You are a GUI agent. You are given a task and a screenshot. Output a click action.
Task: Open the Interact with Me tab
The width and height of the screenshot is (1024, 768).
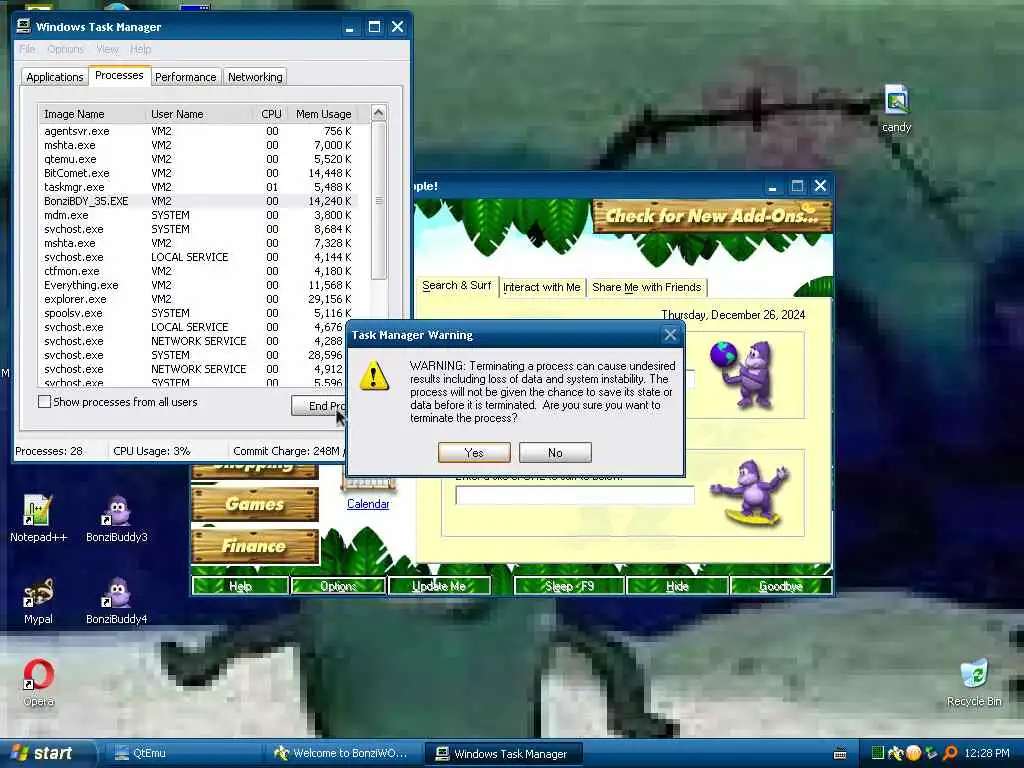(x=541, y=287)
